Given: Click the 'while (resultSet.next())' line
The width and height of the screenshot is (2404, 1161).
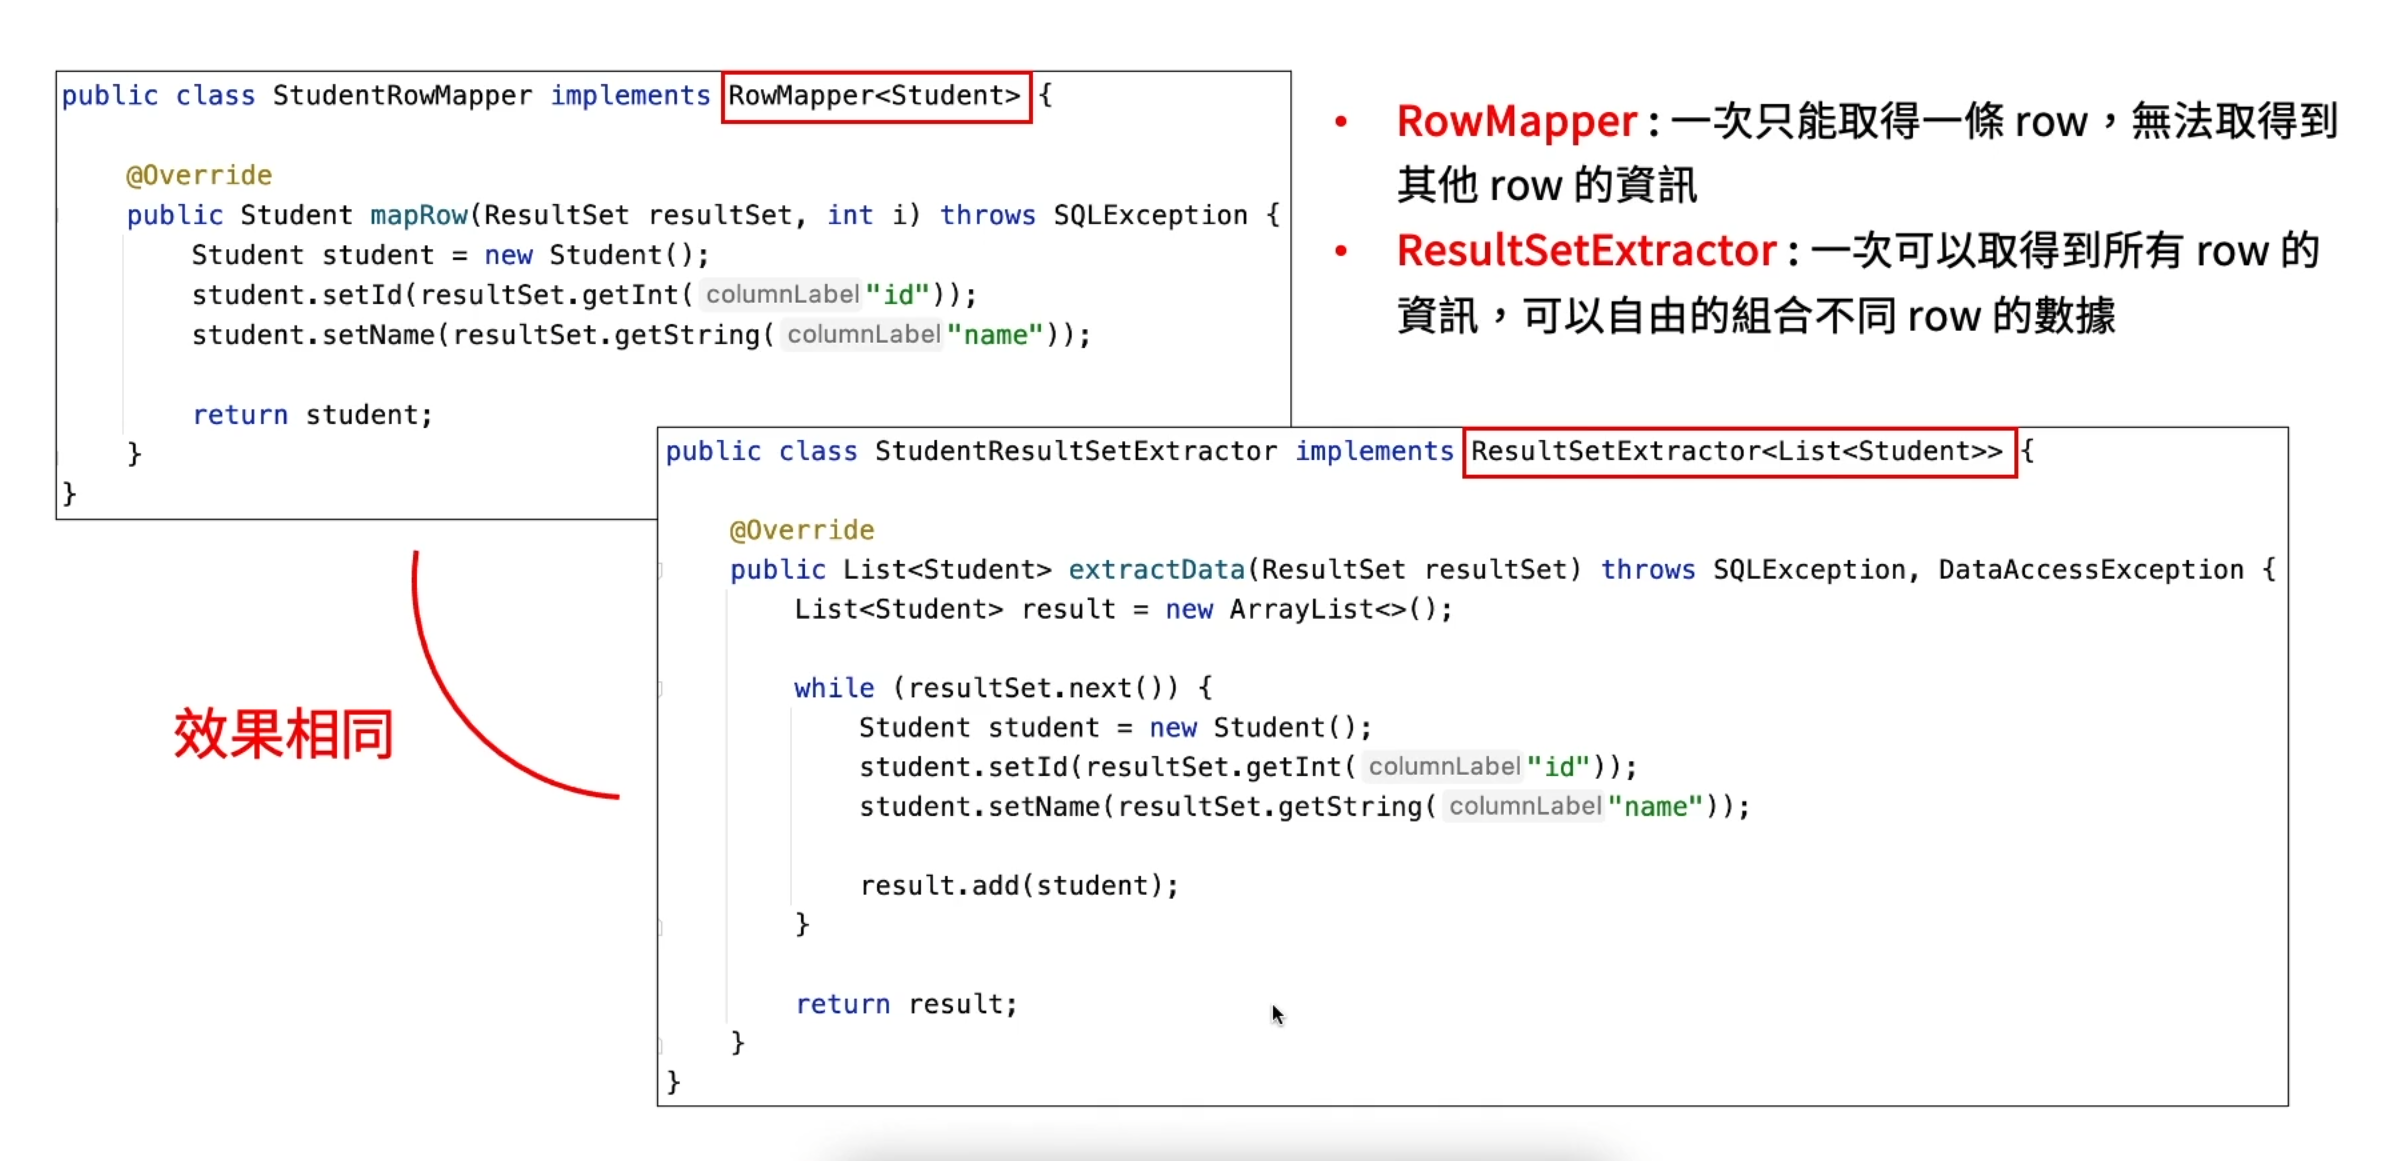Looking at the screenshot, I should pos(1003,688).
